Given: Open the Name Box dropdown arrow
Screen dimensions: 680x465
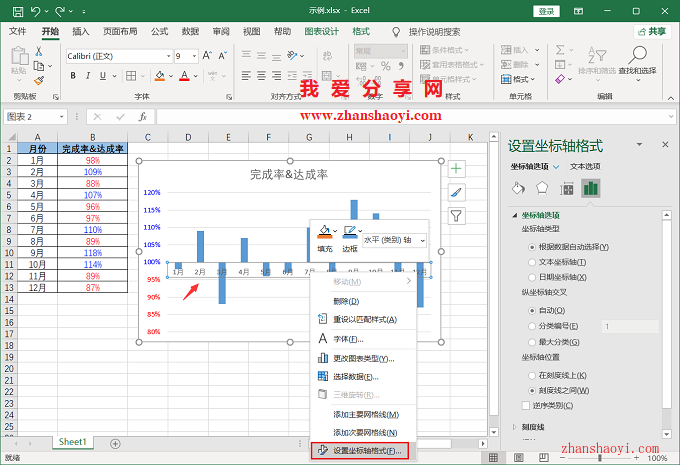Looking at the screenshot, I should tap(62, 117).
